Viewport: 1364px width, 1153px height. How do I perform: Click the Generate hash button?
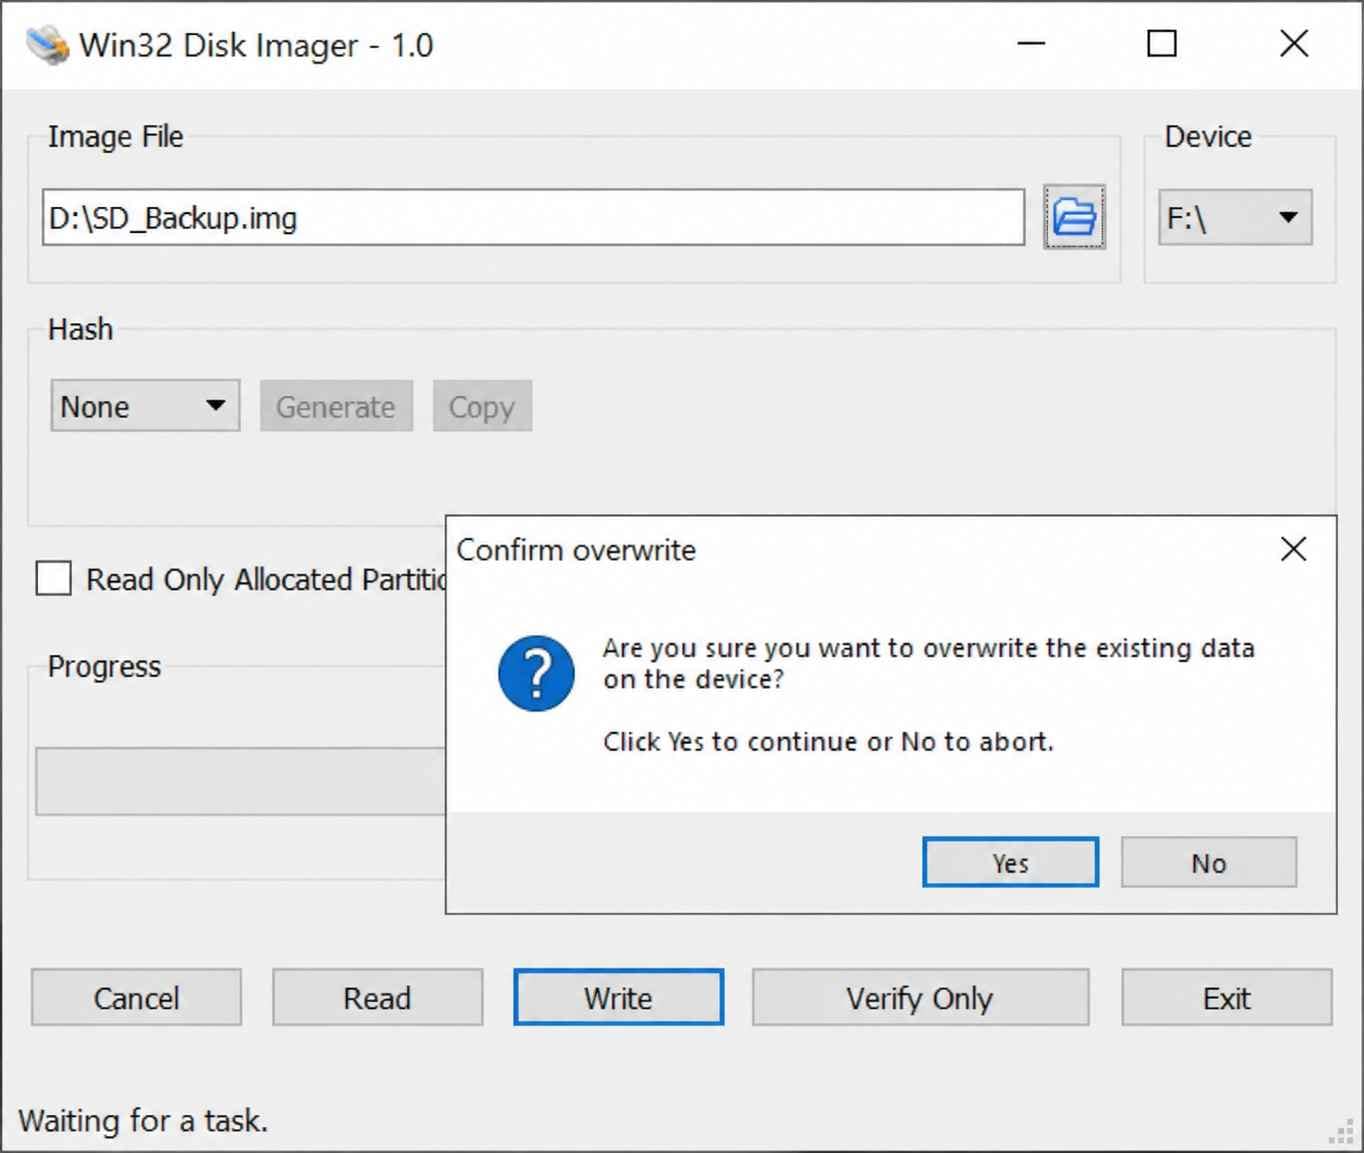pos(336,406)
